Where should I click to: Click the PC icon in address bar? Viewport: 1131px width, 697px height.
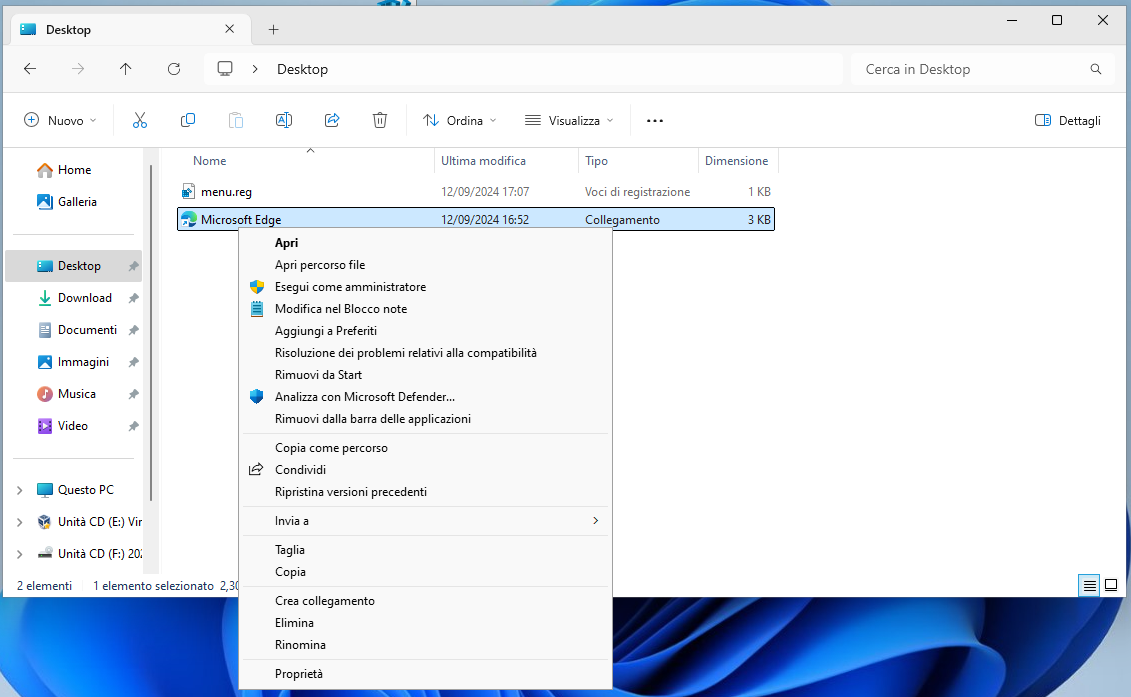[225, 69]
